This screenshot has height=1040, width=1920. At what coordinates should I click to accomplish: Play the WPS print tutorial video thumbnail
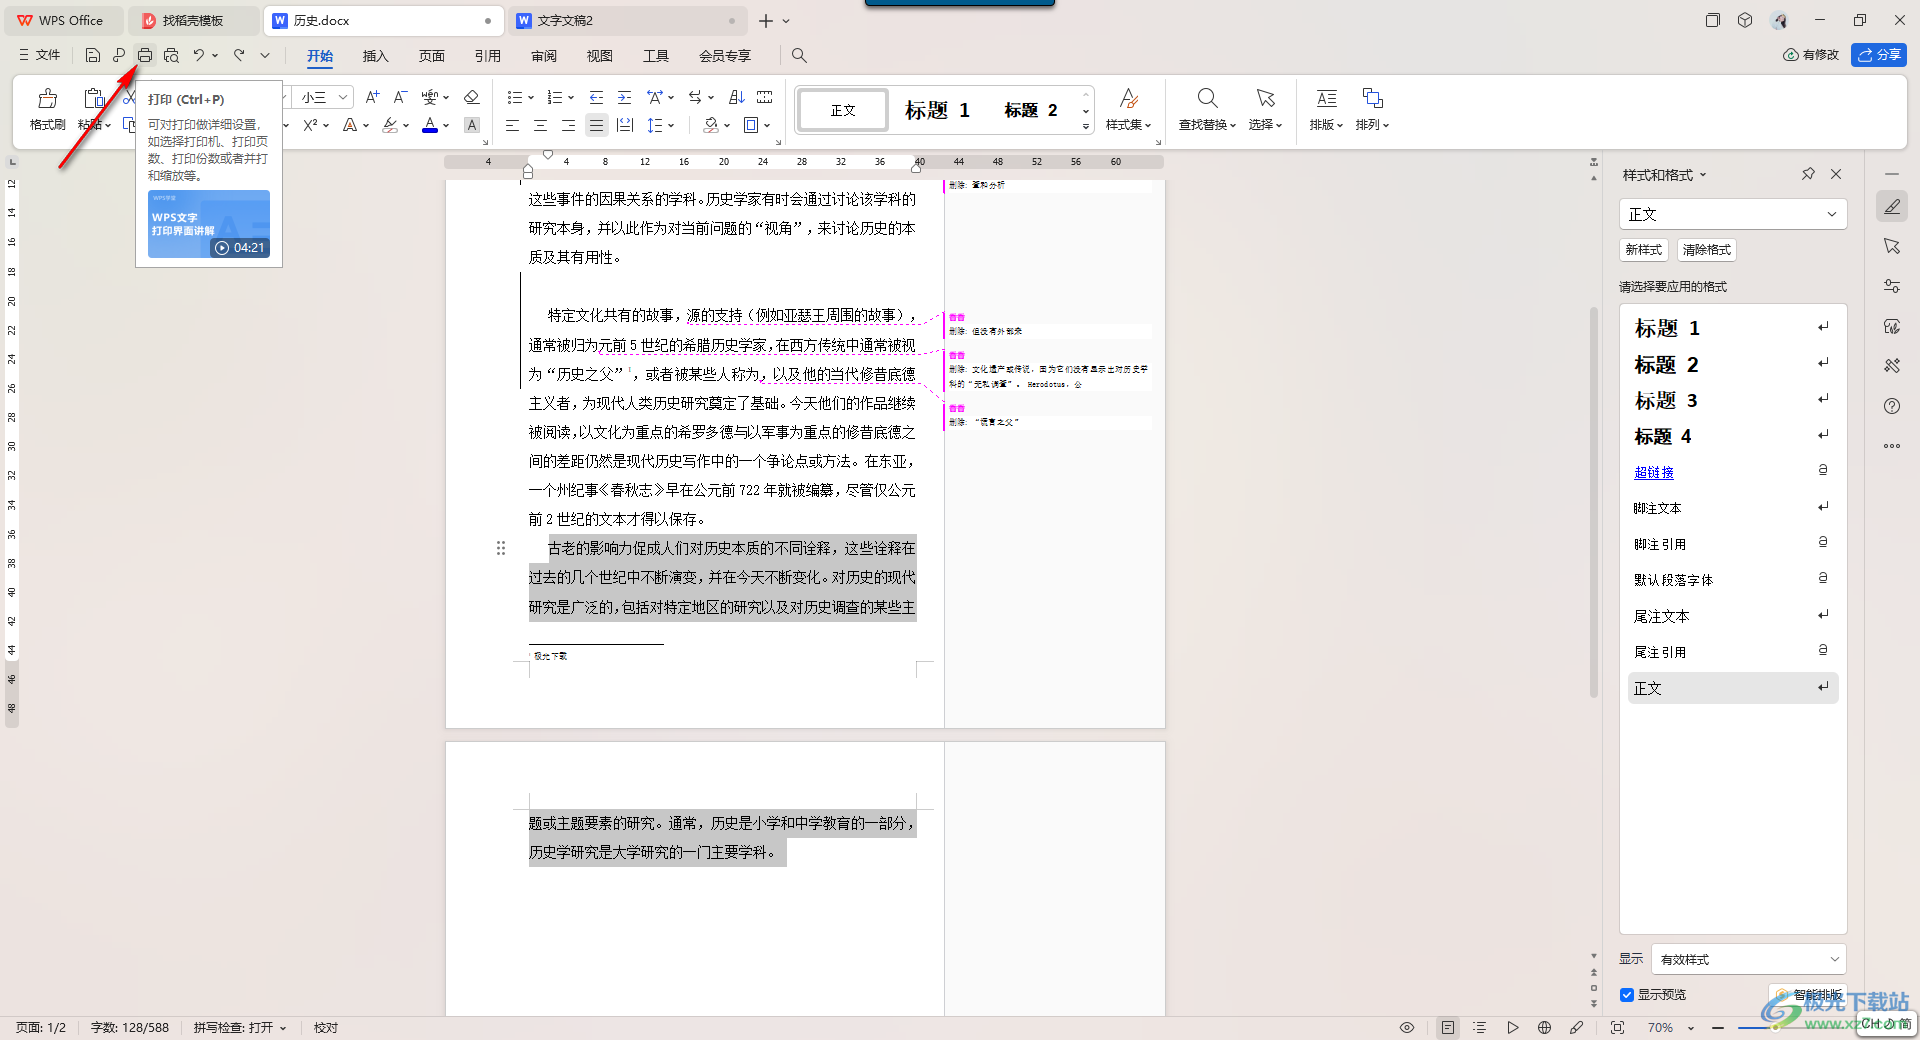click(x=209, y=224)
